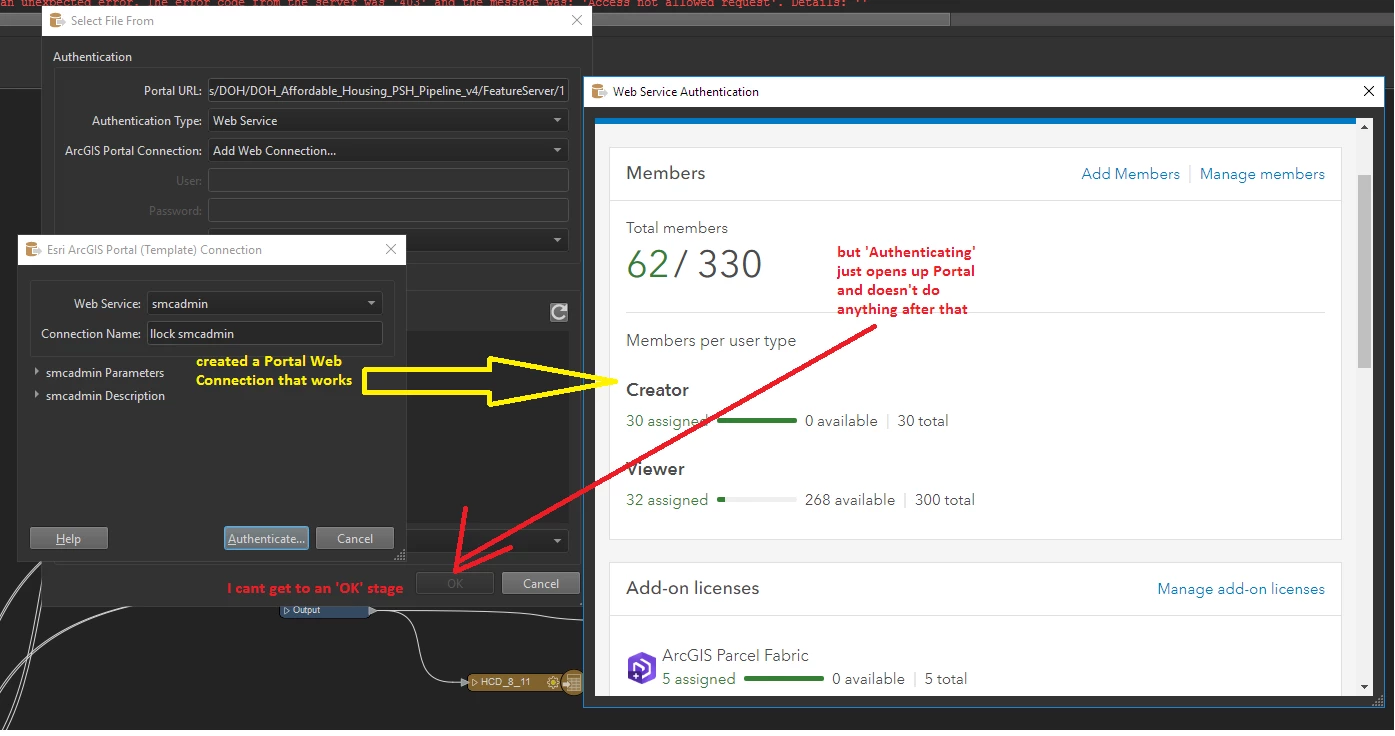Image resolution: width=1395 pixels, height=736 pixels.
Task: Click the refresh icon in Select File From
Action: [x=559, y=313]
